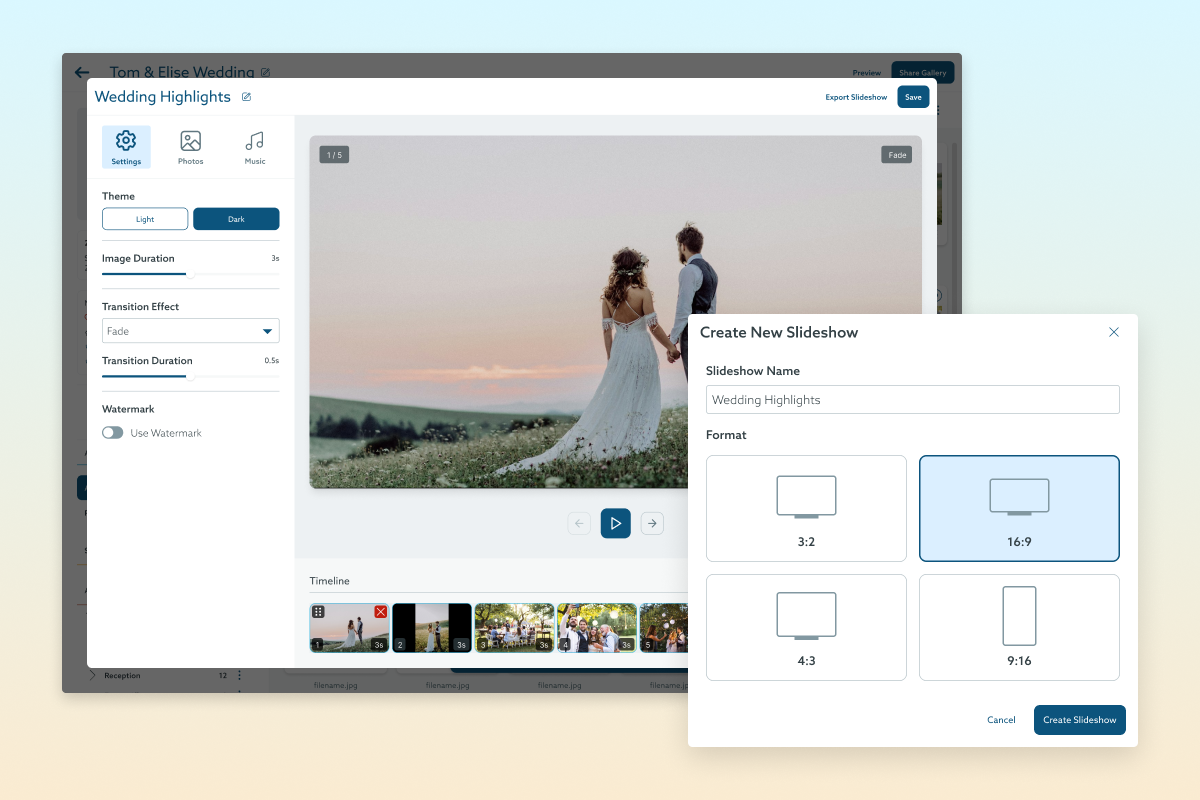Click the Slideshow Name input field
This screenshot has width=1200, height=800.
912,399
